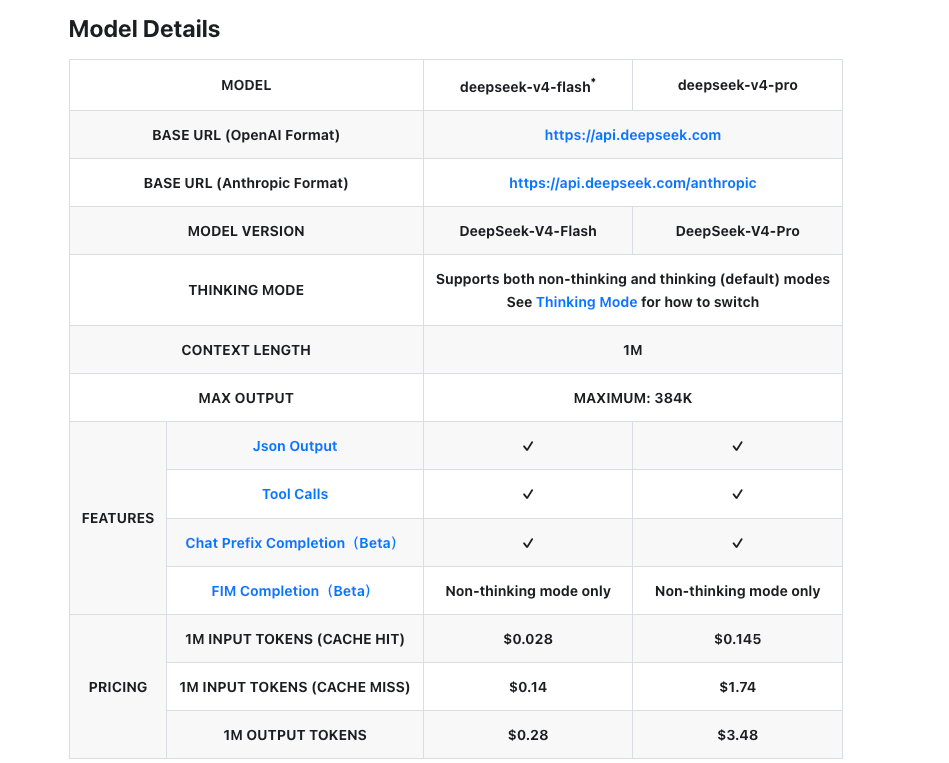Viewport: 949px width, 763px height.
Task: Open the Json Output feature link
Action: click(x=295, y=446)
